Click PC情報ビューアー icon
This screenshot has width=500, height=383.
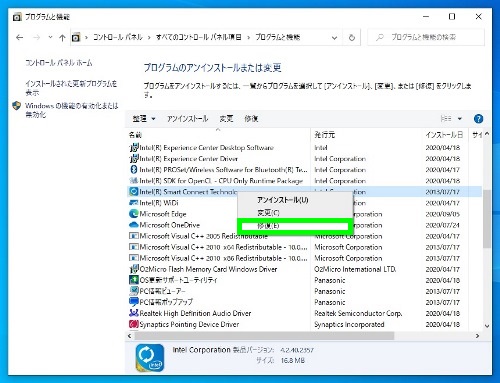click(x=134, y=291)
